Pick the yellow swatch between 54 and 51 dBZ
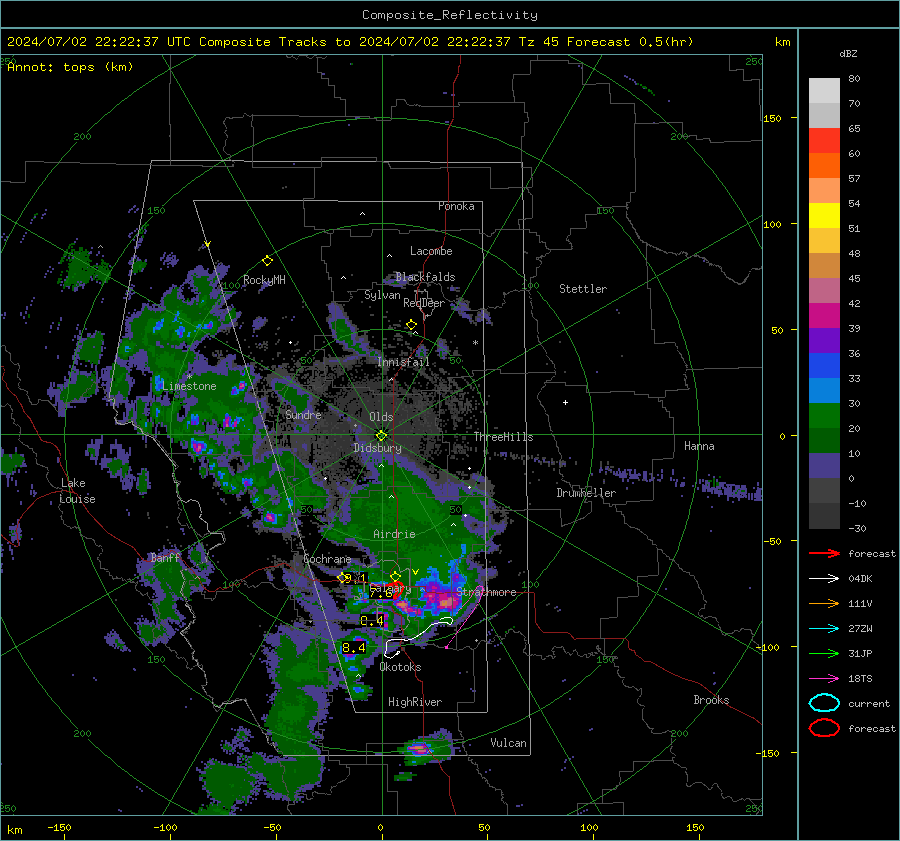 [824, 216]
